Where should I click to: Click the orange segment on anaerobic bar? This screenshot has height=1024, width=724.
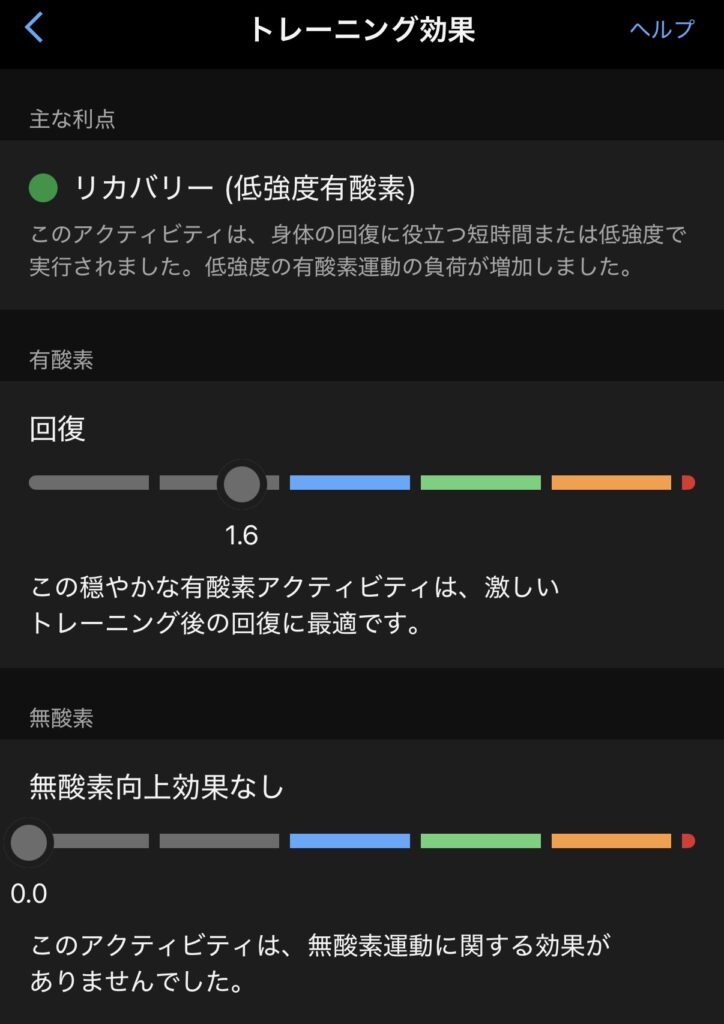(611, 841)
